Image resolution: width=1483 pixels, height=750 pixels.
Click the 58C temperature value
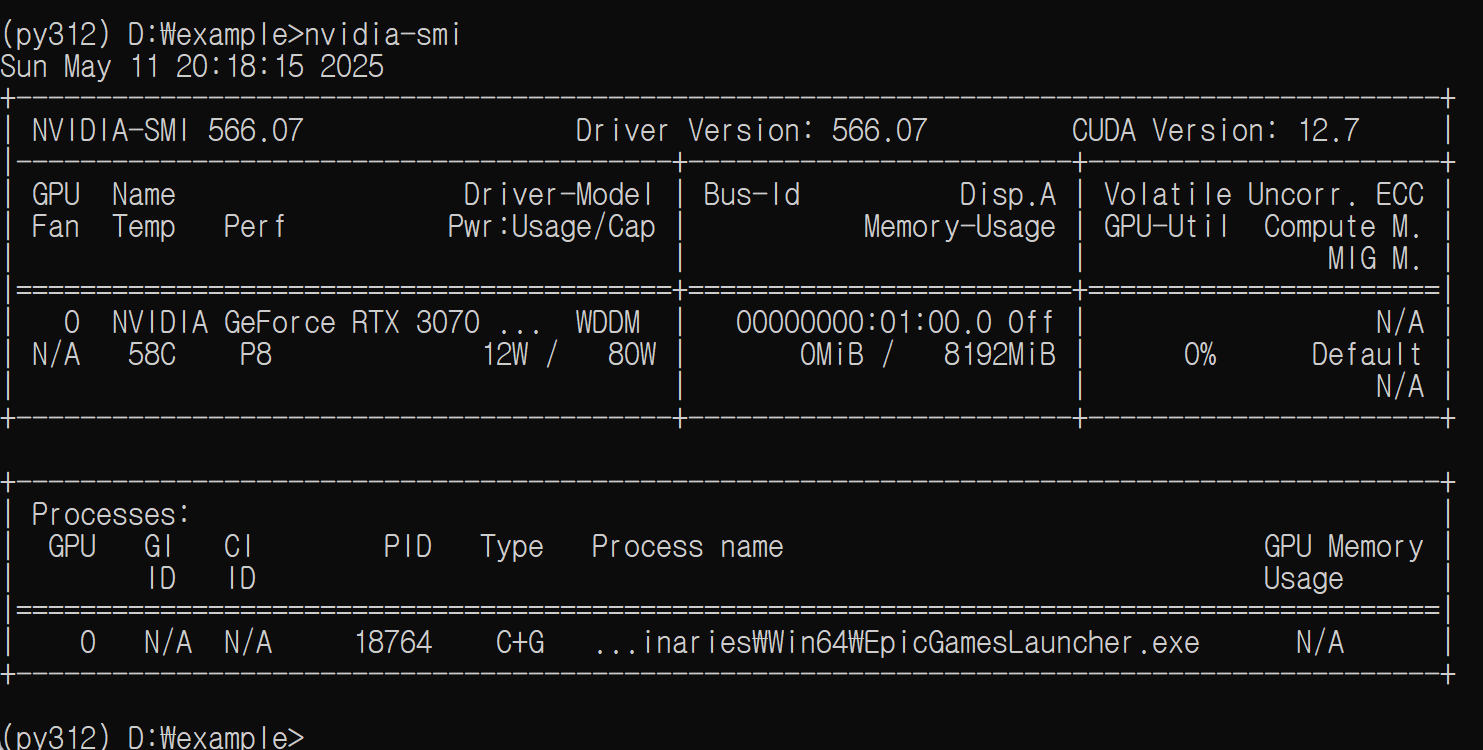tap(152, 355)
